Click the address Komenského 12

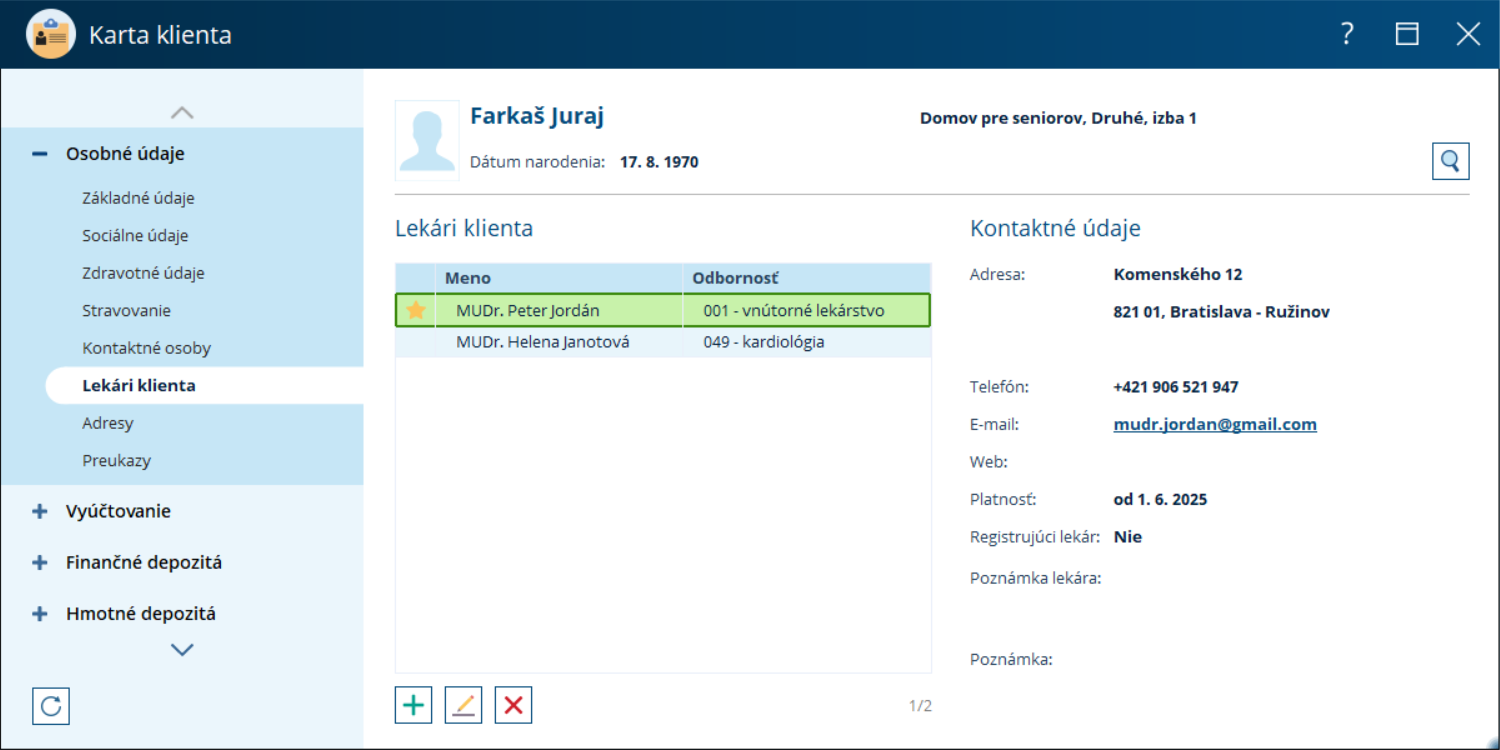pyautogui.click(x=1178, y=274)
